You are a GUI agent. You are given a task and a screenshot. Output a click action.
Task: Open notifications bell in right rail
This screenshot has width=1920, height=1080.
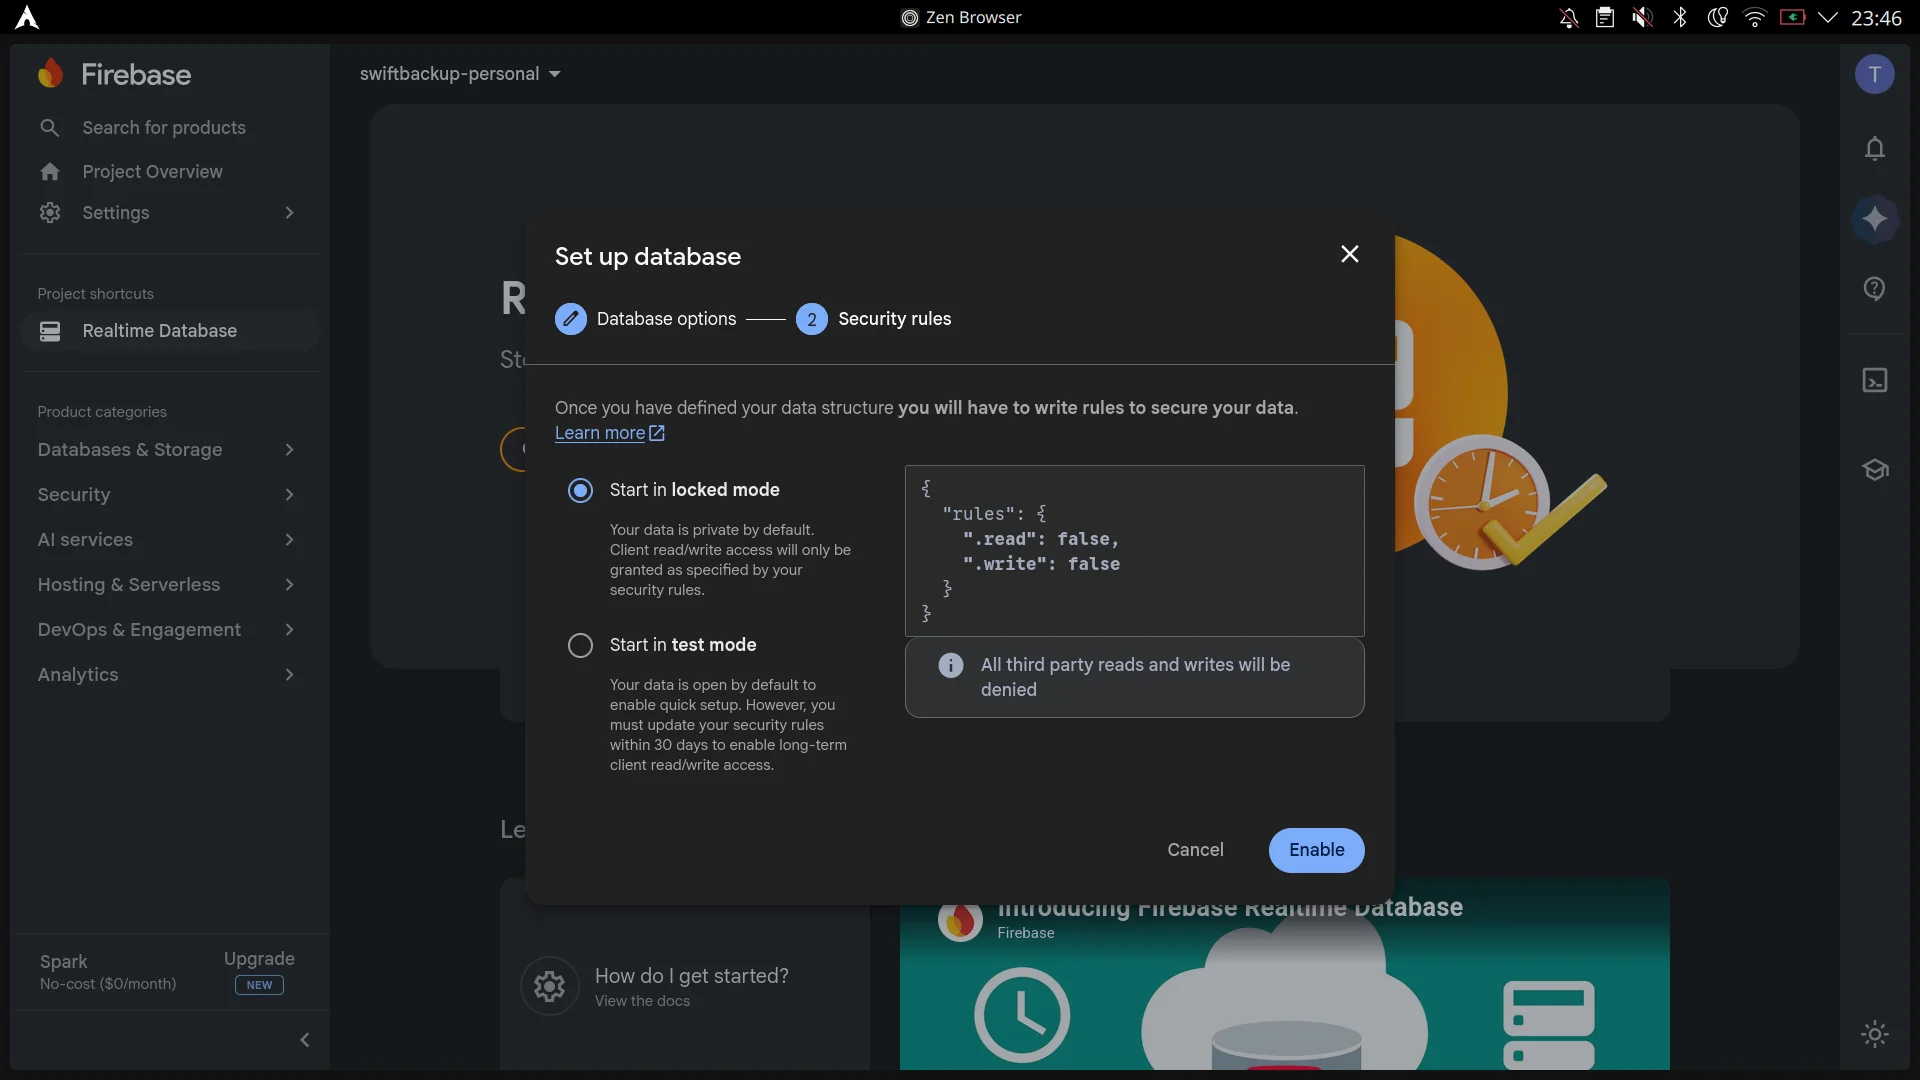click(1875, 149)
